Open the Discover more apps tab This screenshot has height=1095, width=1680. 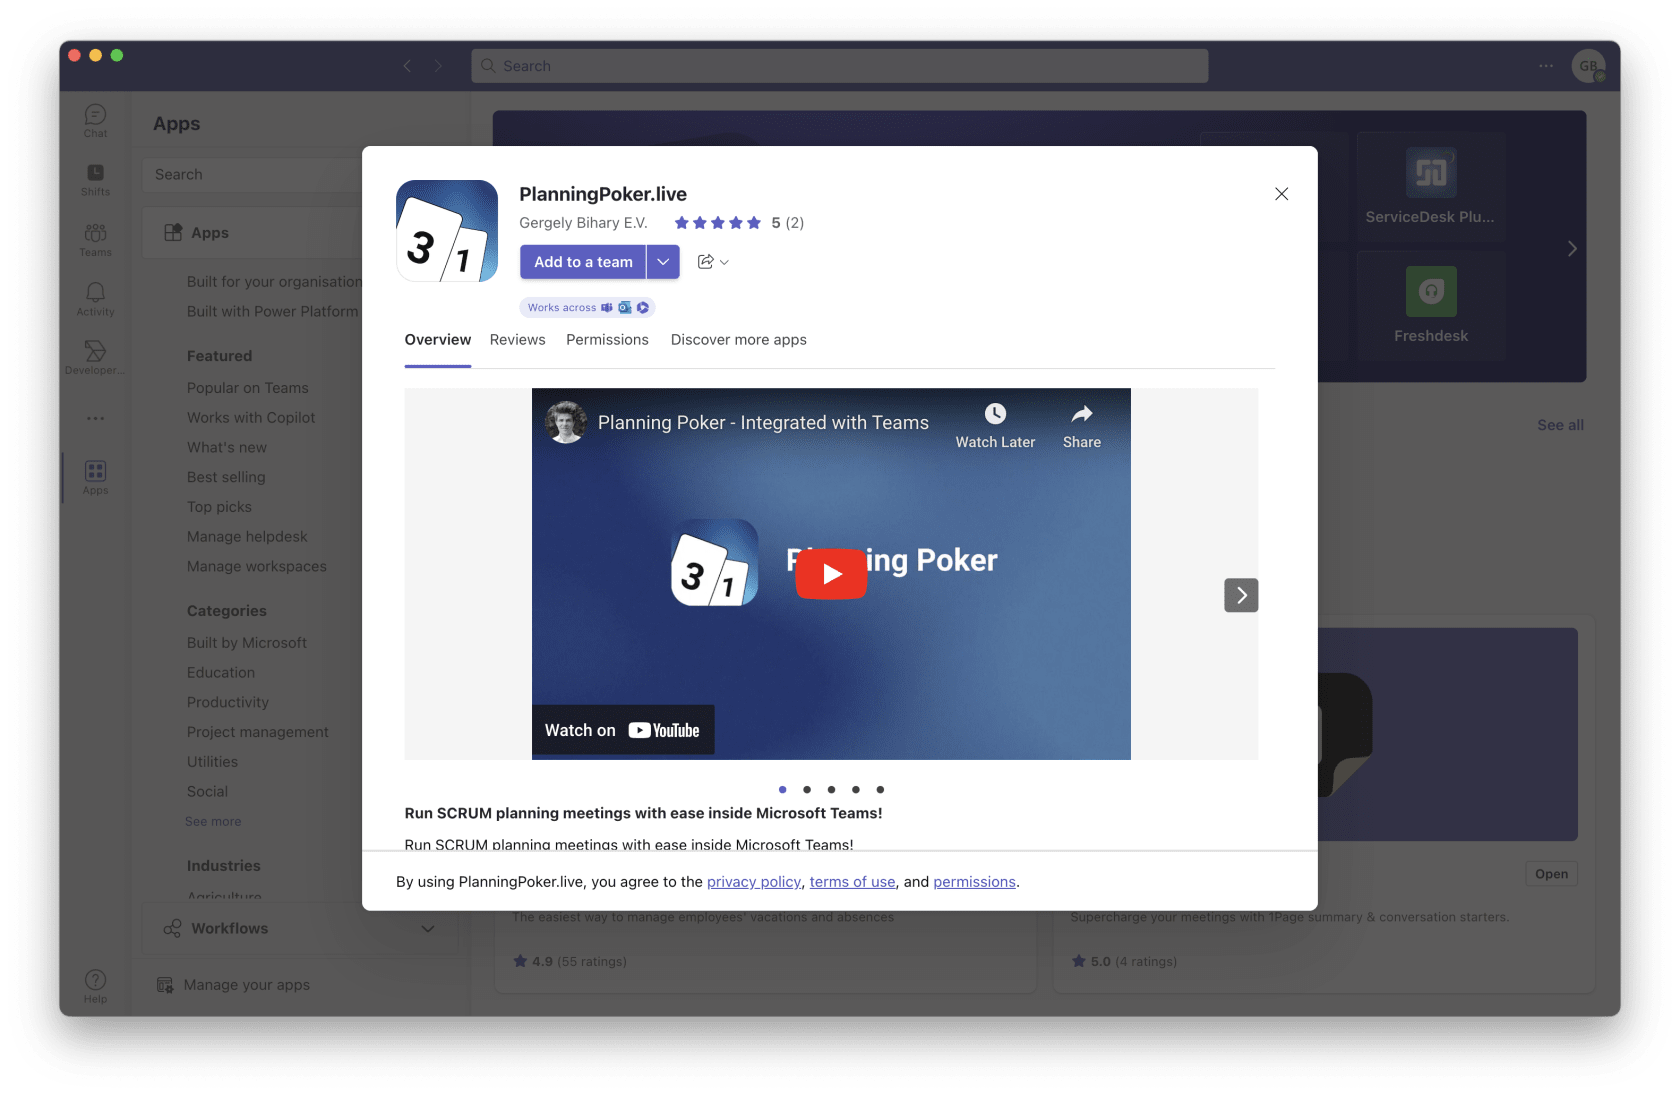(739, 340)
